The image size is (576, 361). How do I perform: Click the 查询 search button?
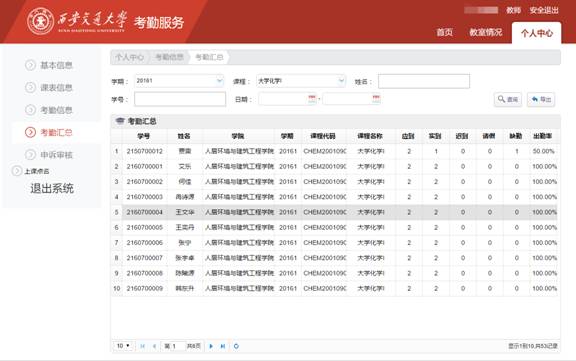point(508,99)
